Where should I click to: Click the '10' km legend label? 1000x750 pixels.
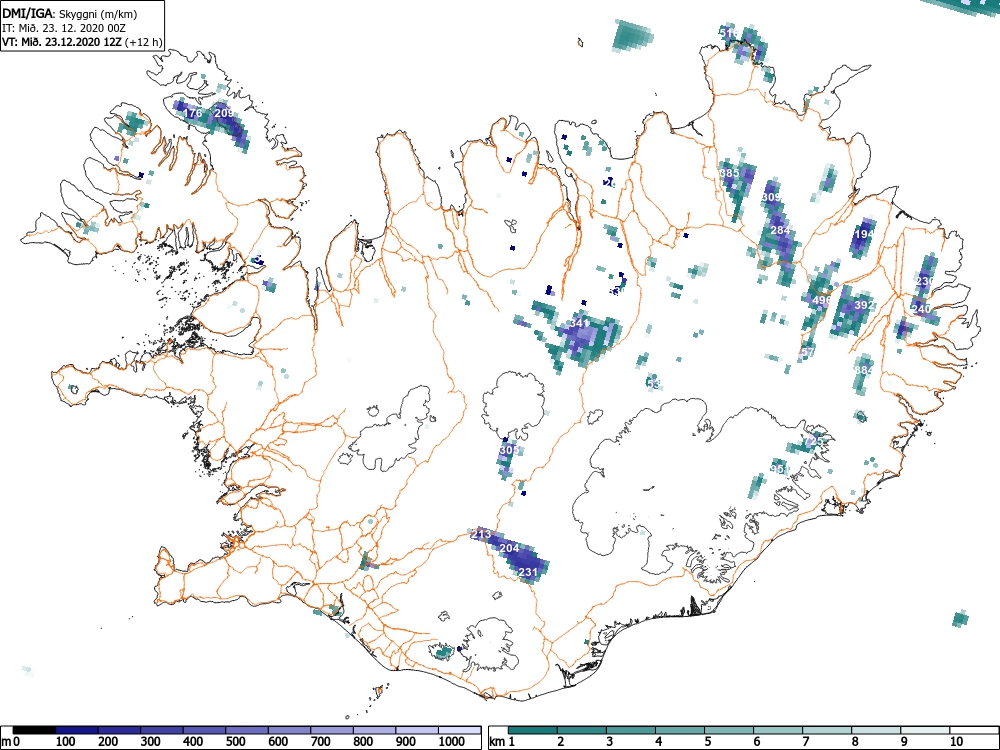956,742
